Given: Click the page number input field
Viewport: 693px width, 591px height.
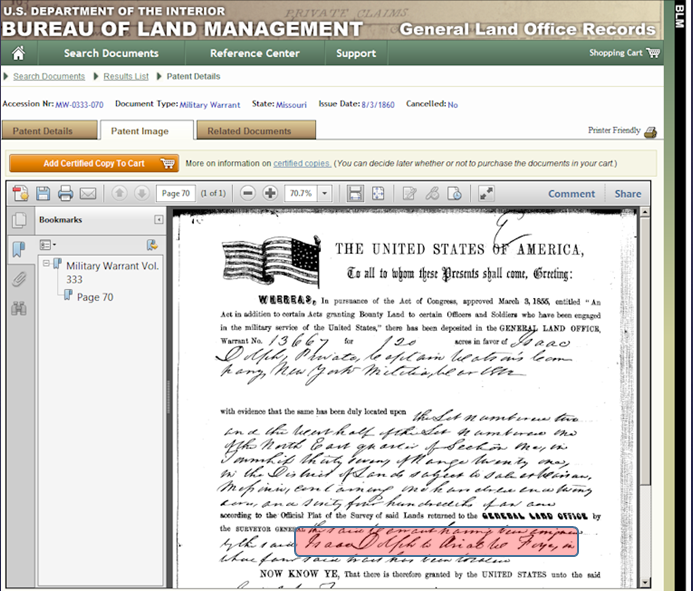Looking at the screenshot, I should (175, 193).
